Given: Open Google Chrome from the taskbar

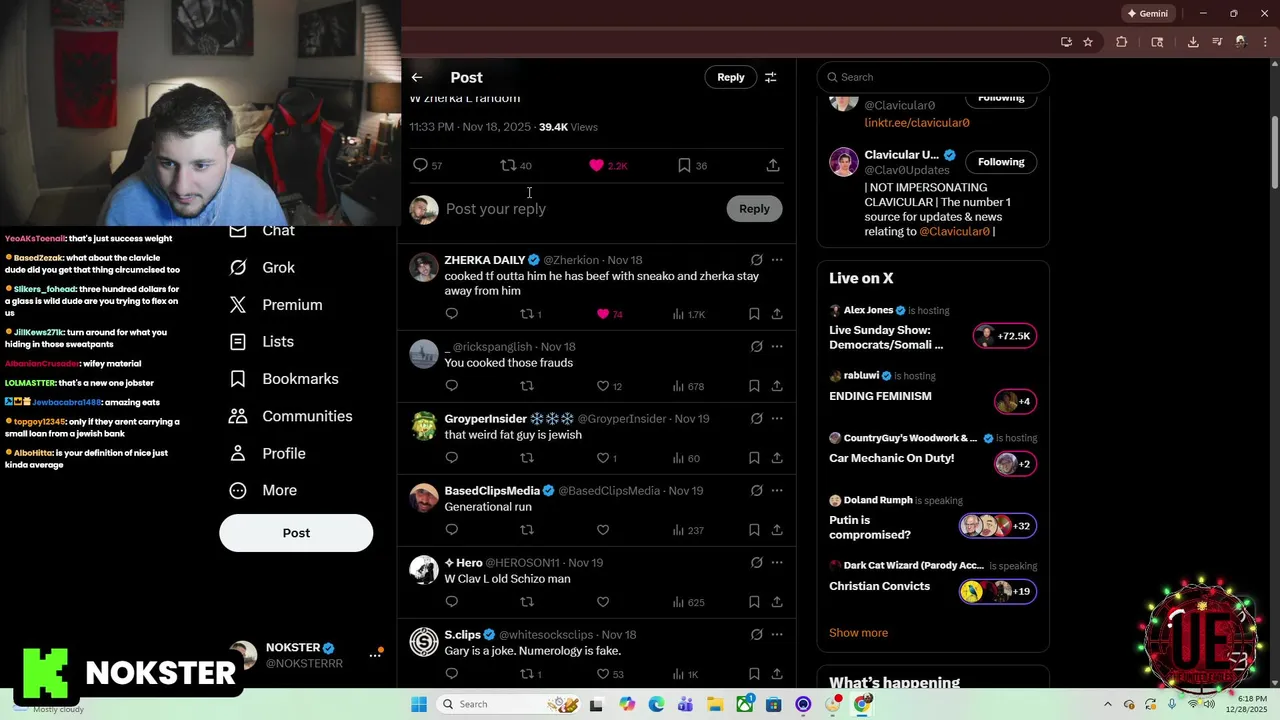Looking at the screenshot, I should tap(861, 704).
